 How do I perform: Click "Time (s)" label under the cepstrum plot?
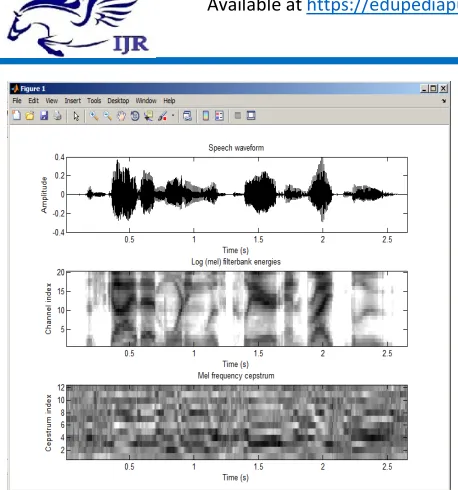tap(235, 478)
